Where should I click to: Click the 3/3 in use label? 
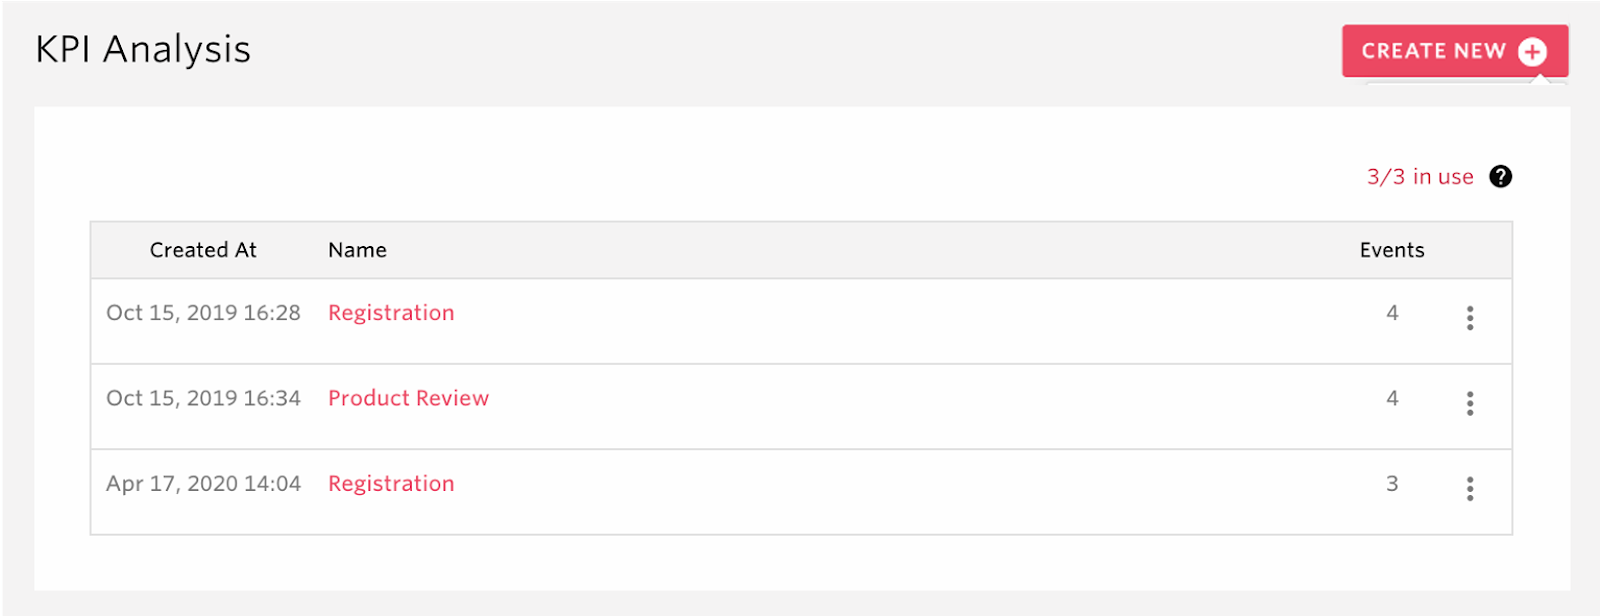(1420, 177)
